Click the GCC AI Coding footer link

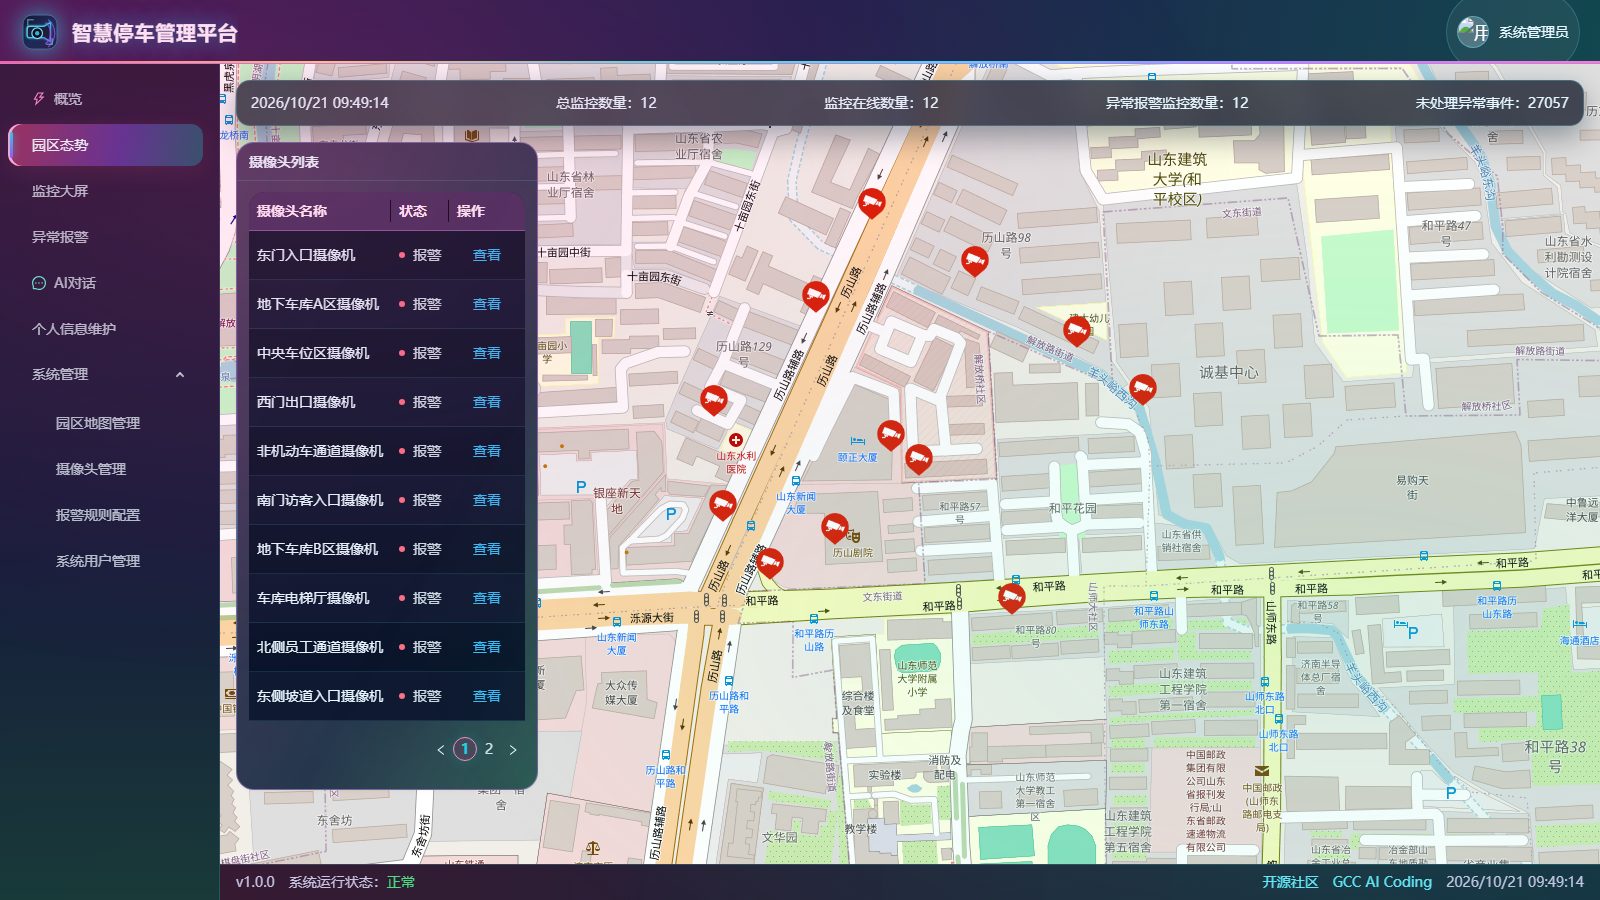point(1382,882)
